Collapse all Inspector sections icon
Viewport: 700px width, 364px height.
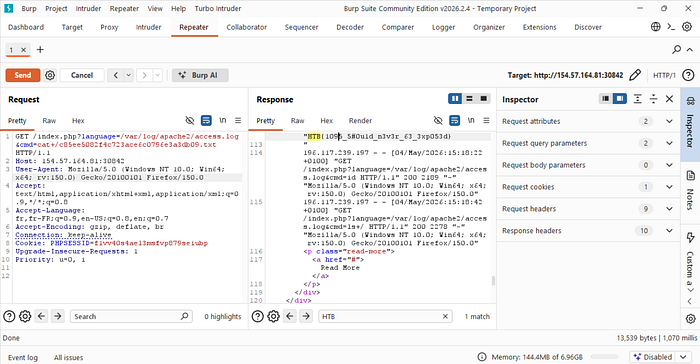coord(654,99)
